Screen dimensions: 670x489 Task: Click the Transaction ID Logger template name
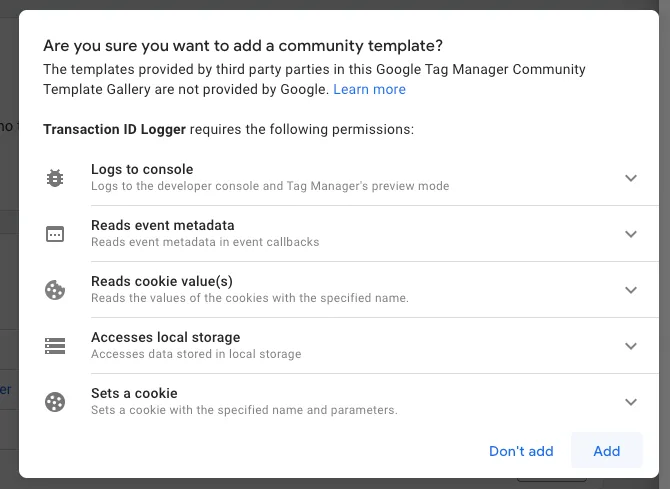115,130
